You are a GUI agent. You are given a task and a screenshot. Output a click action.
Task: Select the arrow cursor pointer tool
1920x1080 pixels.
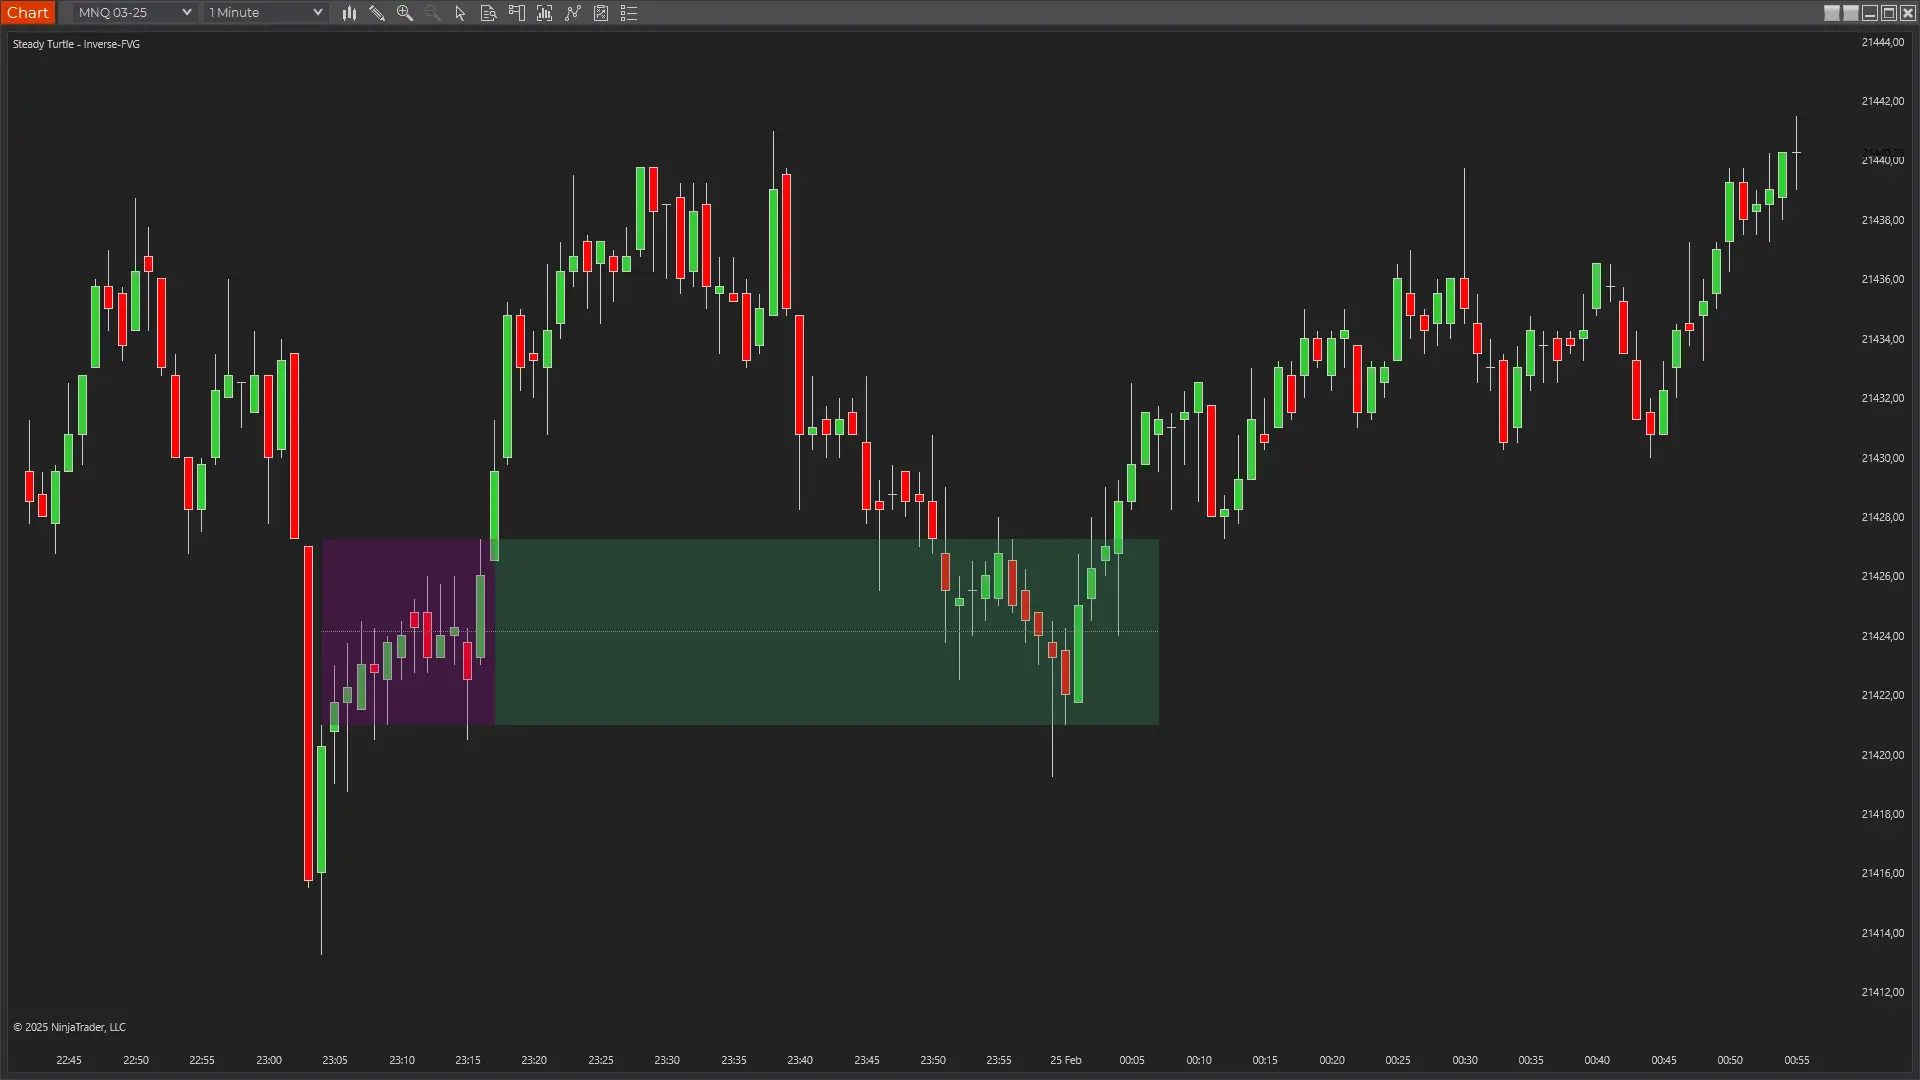pos(461,13)
